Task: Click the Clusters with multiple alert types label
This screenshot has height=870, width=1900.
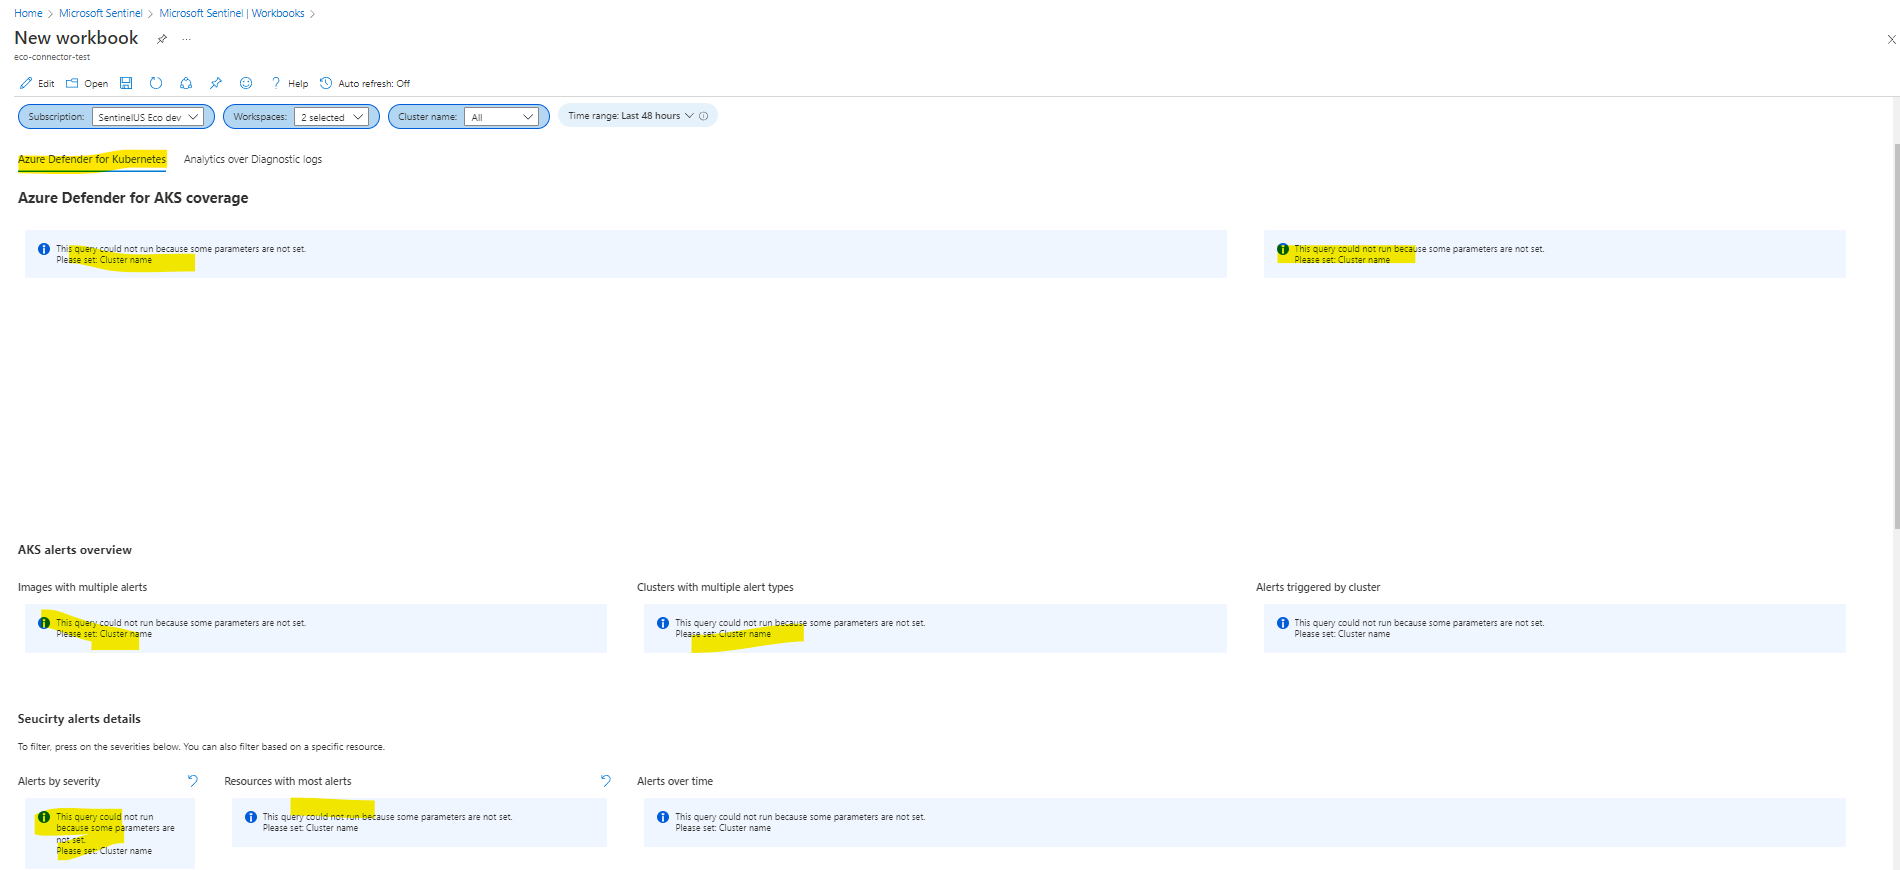Action: pos(715,587)
